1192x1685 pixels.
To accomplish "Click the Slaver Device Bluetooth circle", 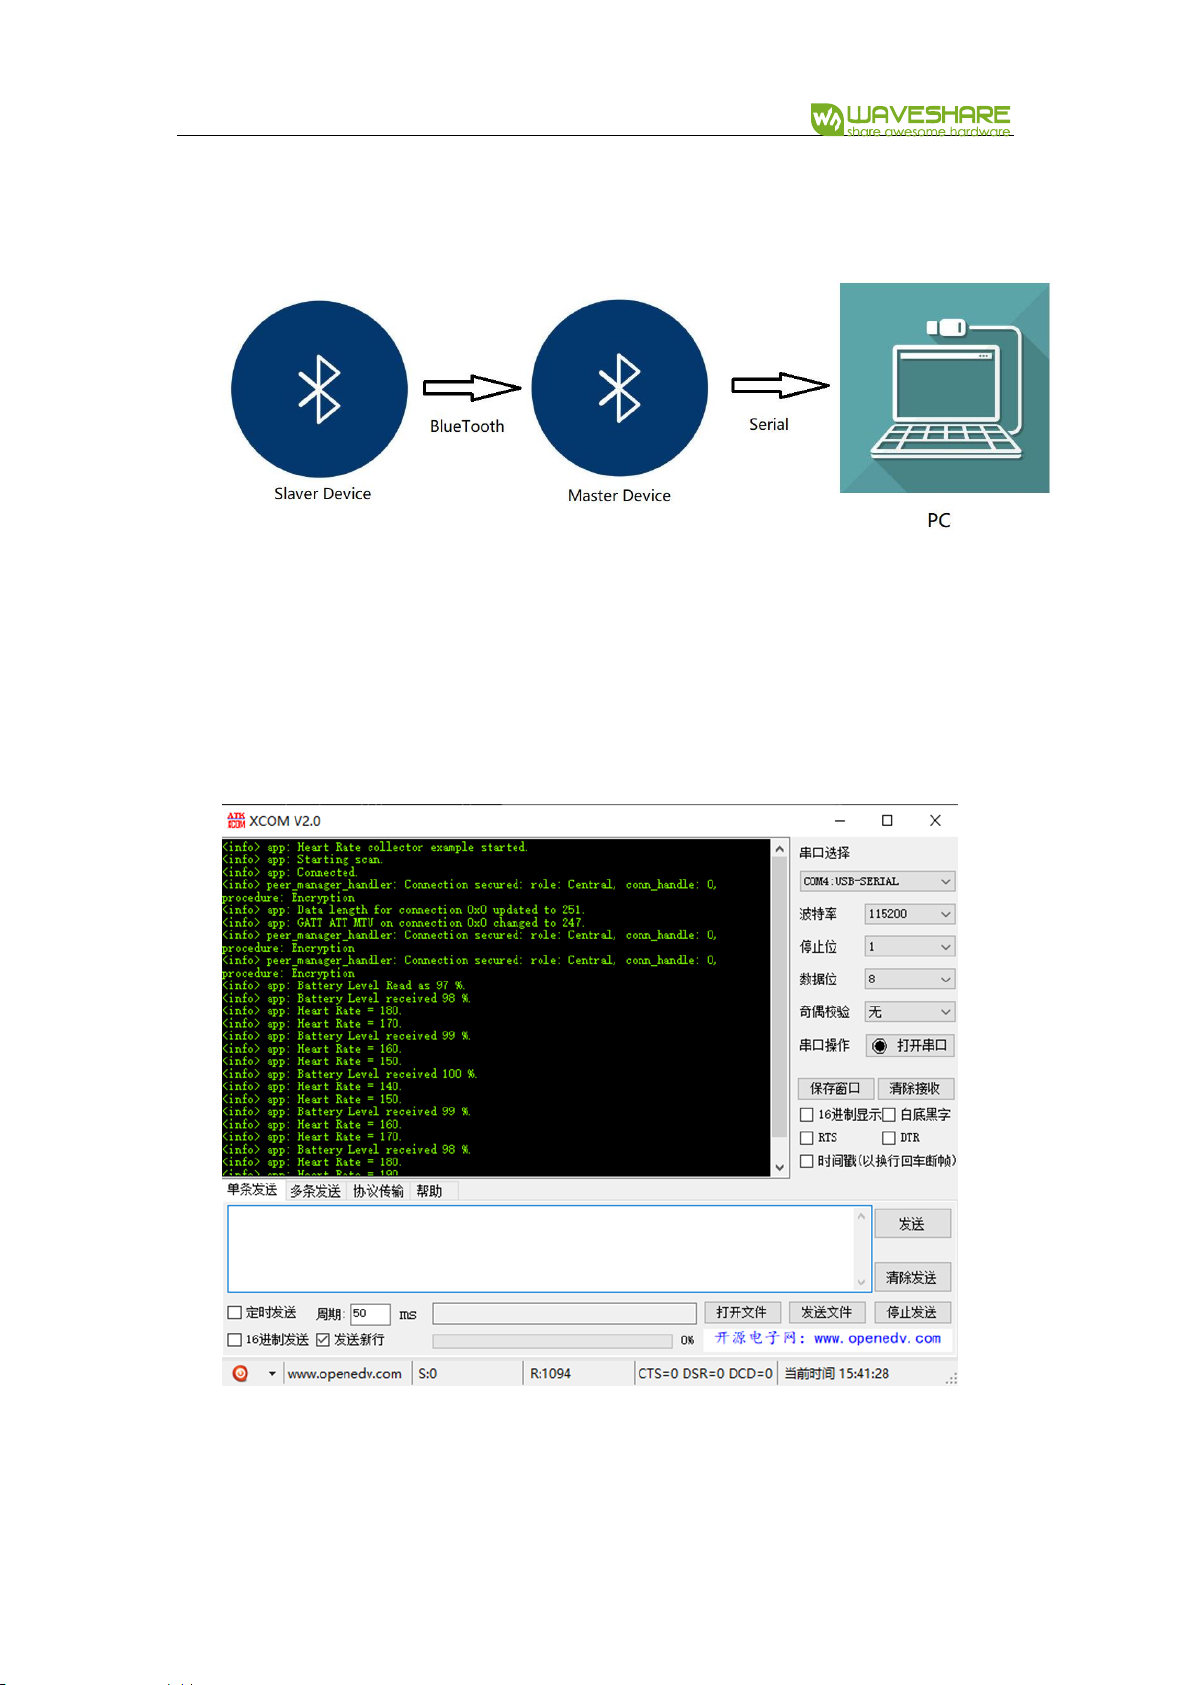I will (x=319, y=389).
